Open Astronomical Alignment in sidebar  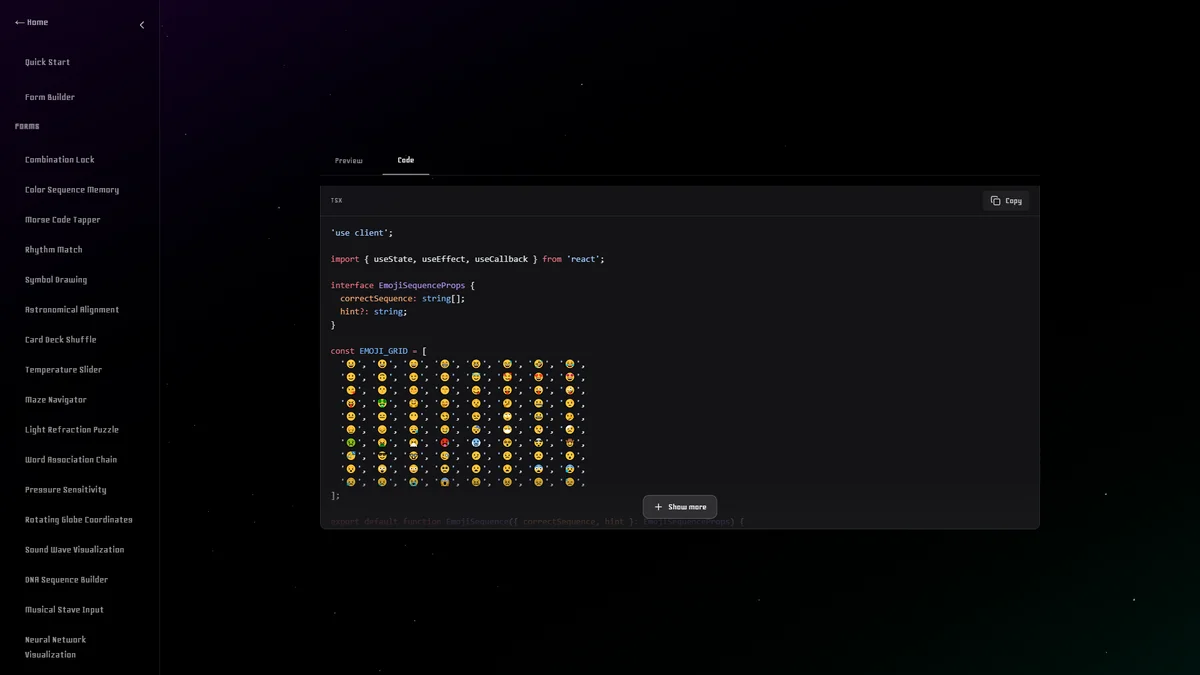click(x=72, y=310)
